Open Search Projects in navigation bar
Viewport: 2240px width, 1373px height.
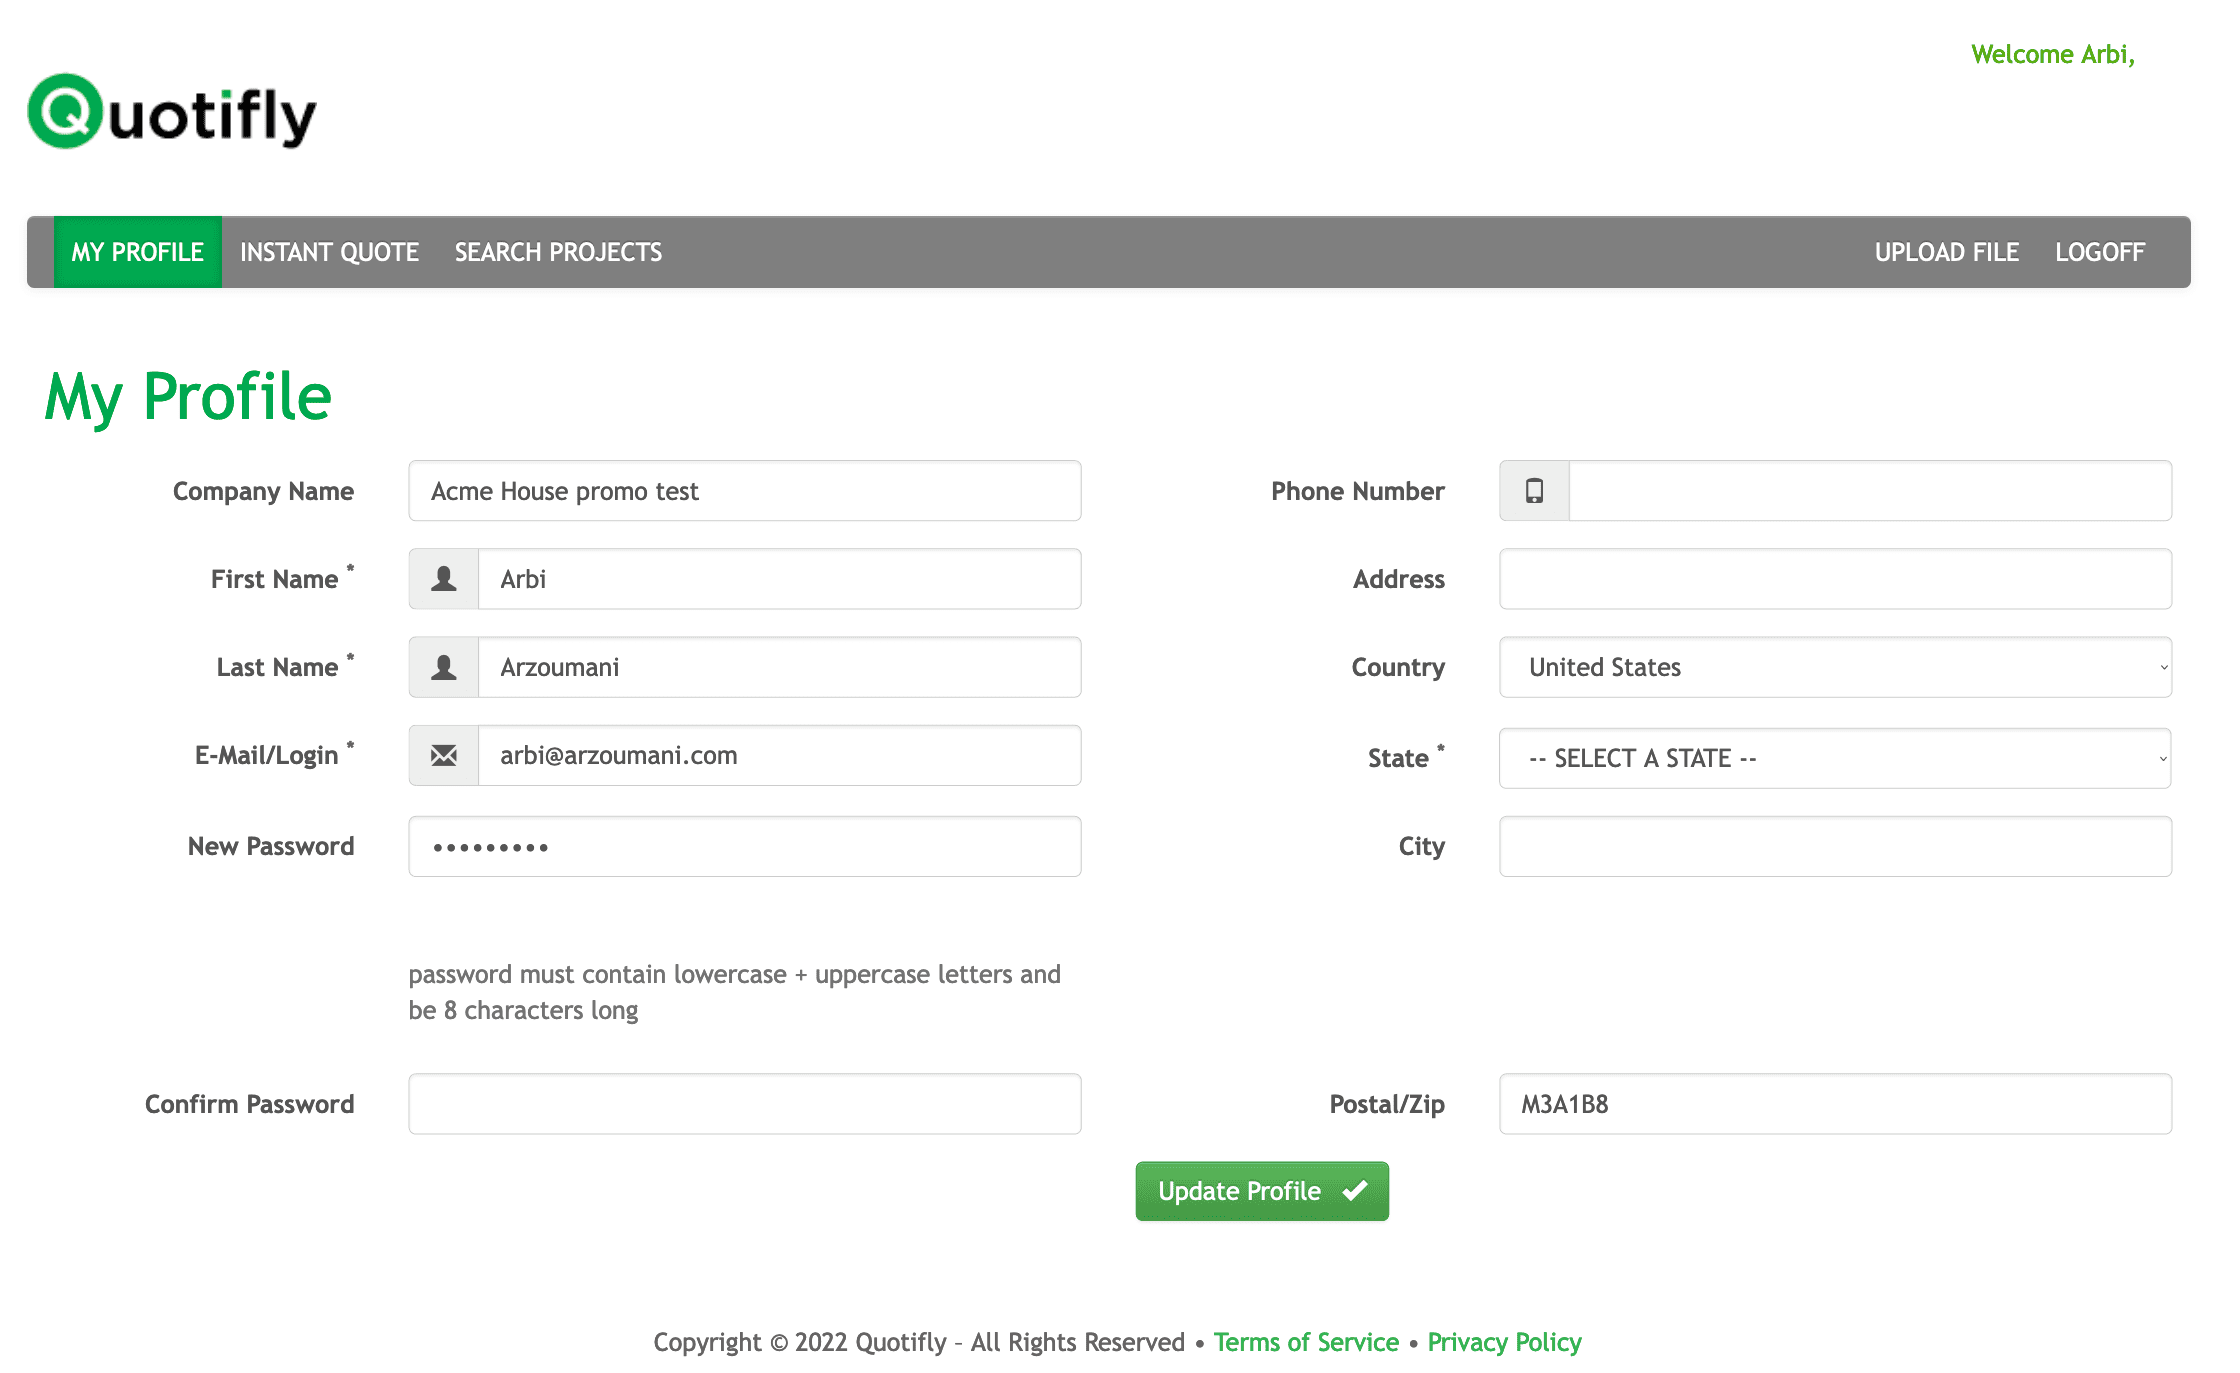click(x=558, y=252)
